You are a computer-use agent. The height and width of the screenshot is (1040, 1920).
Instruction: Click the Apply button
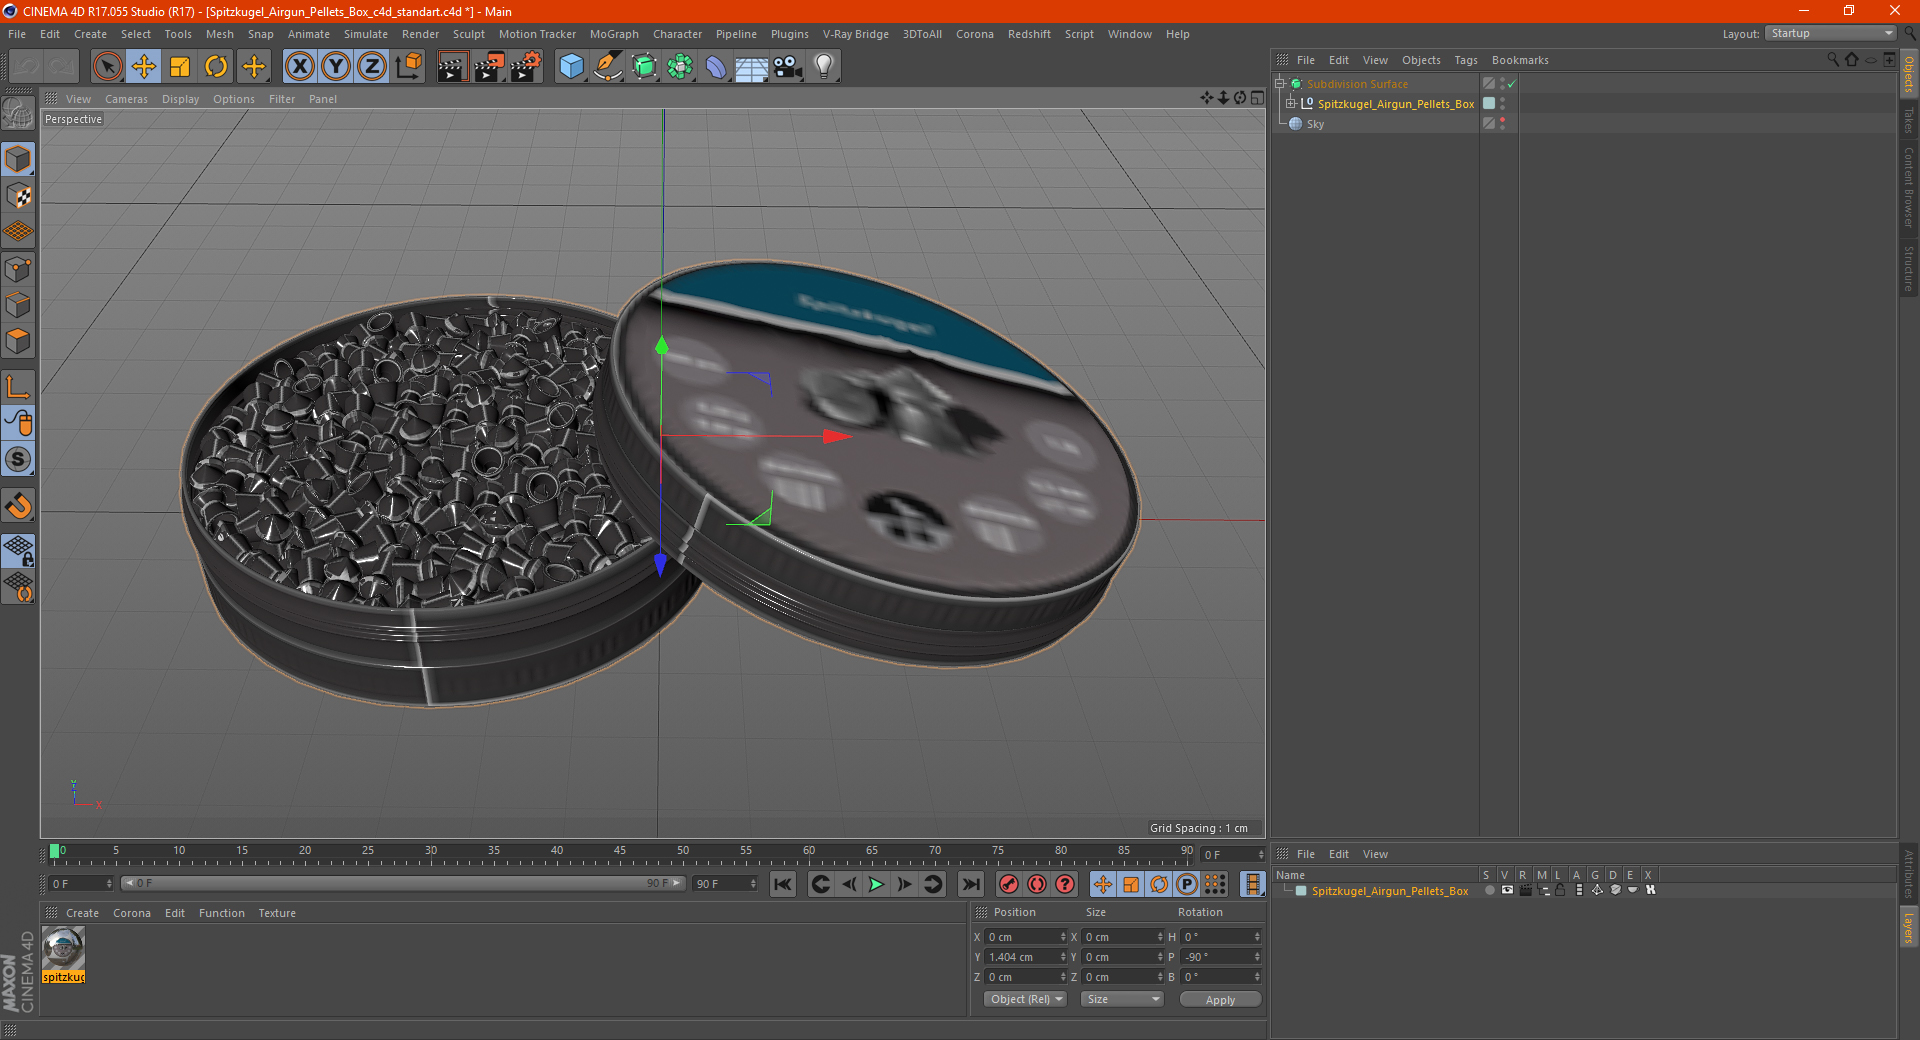(x=1220, y=999)
